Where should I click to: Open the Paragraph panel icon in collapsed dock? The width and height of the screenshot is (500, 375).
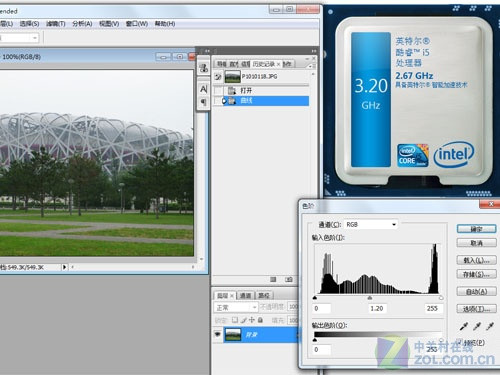[203, 102]
